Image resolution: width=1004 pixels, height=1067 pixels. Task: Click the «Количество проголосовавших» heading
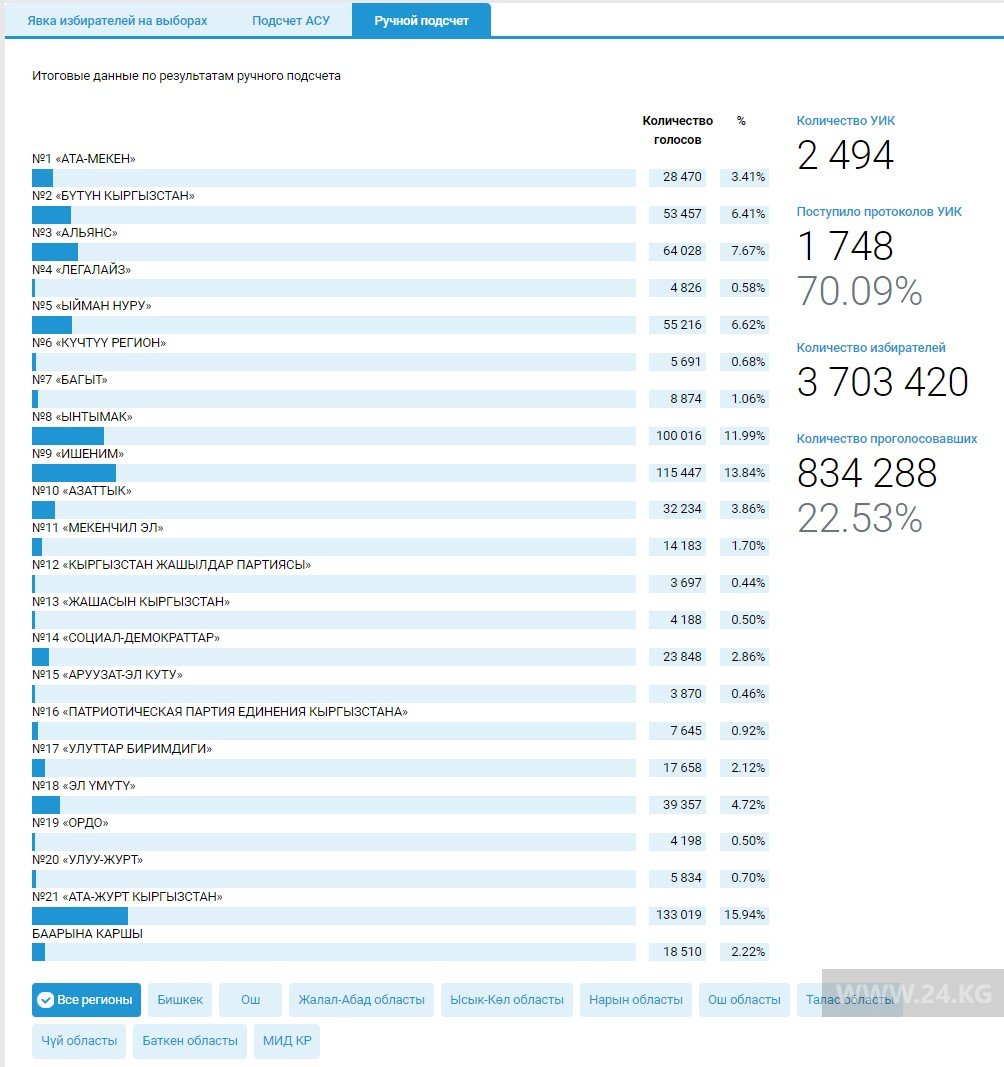pos(887,439)
